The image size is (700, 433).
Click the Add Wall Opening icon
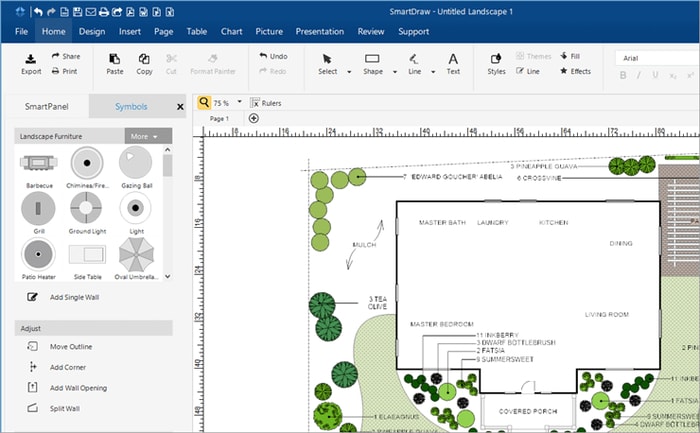[32, 388]
